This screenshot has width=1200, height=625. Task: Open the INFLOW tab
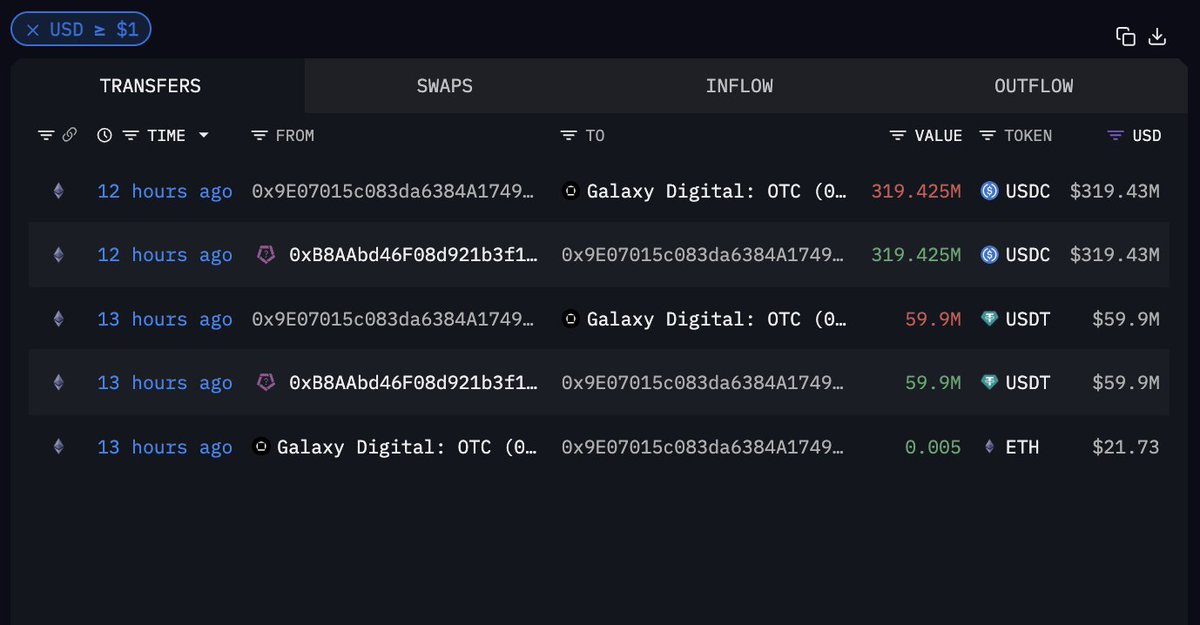click(739, 86)
